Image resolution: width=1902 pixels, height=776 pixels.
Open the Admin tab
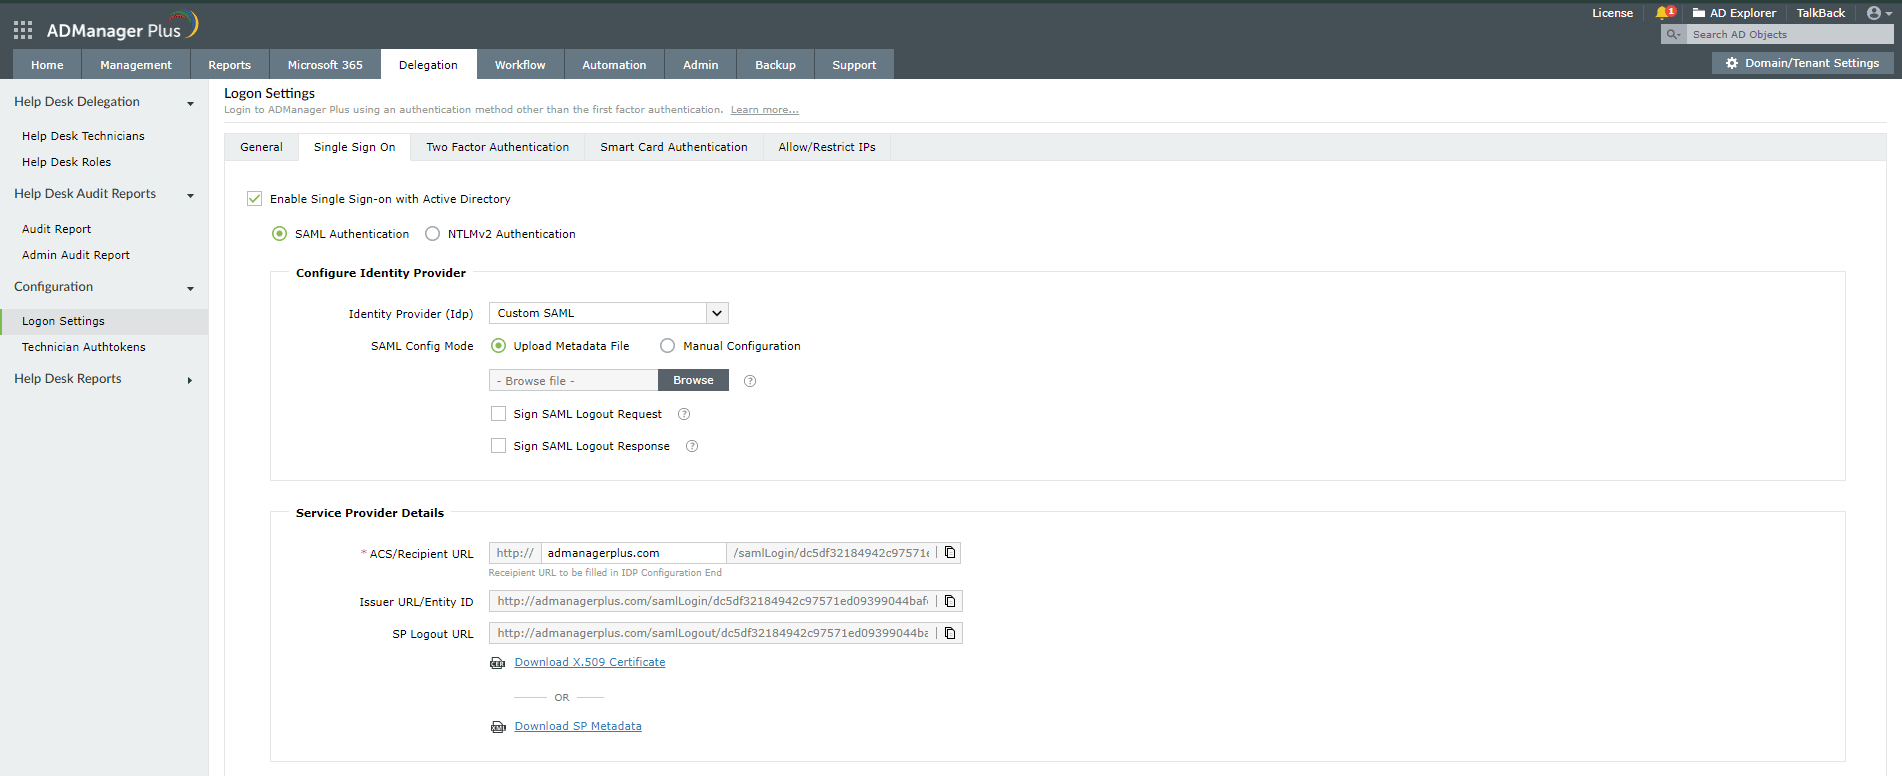[701, 65]
